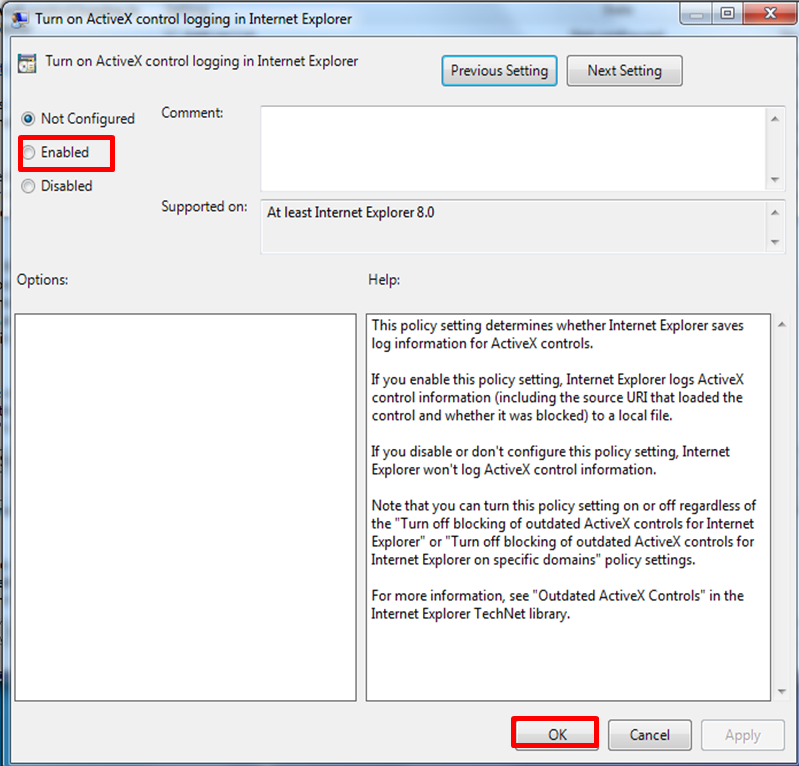This screenshot has width=799, height=766.
Task: Click inside the Options panel
Action: [x=185, y=507]
